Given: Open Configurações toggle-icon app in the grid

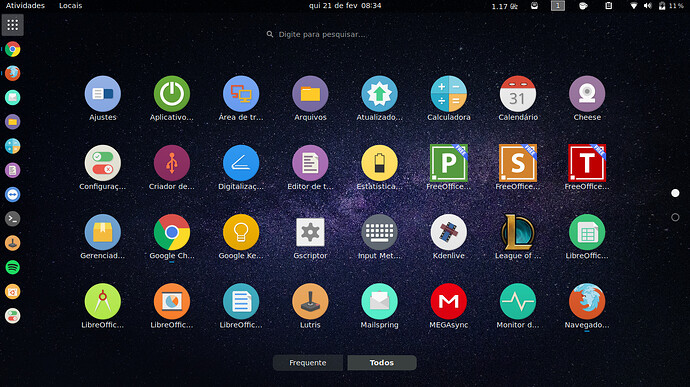Looking at the screenshot, I should pyautogui.click(x=103, y=163).
